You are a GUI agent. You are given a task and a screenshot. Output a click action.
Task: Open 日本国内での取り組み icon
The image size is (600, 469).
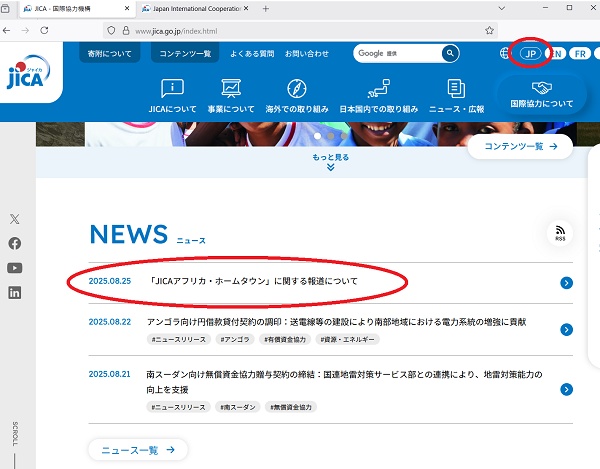(378, 88)
